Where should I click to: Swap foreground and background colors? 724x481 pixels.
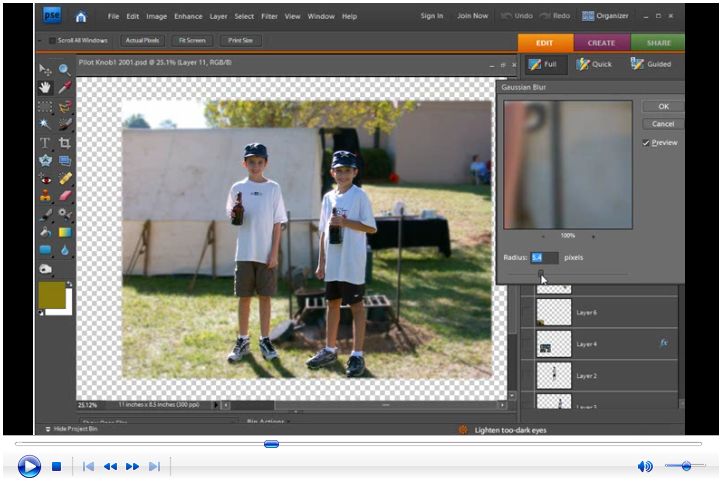[x=69, y=284]
